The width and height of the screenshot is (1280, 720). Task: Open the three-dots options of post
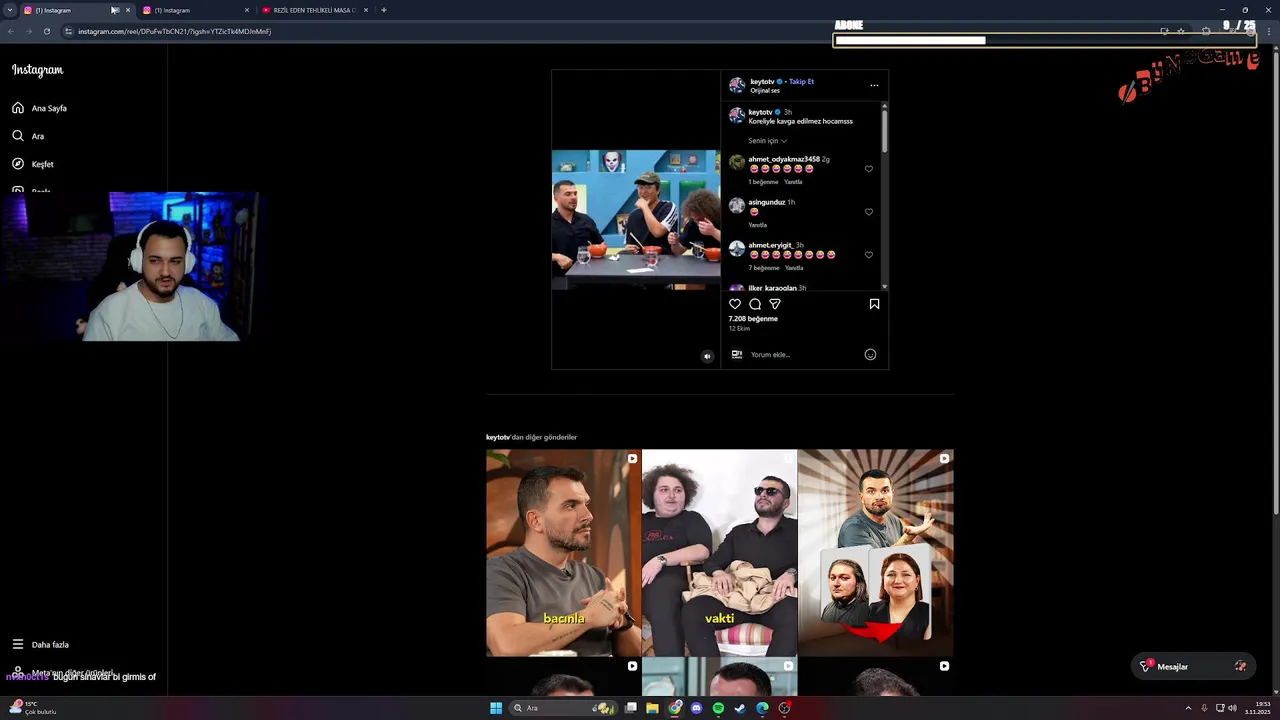point(874,85)
